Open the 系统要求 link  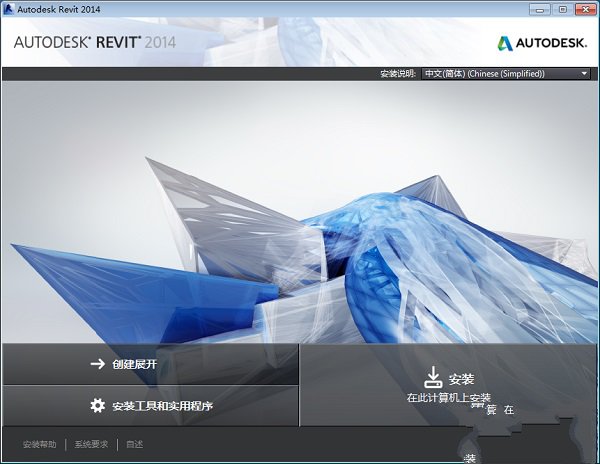point(91,444)
